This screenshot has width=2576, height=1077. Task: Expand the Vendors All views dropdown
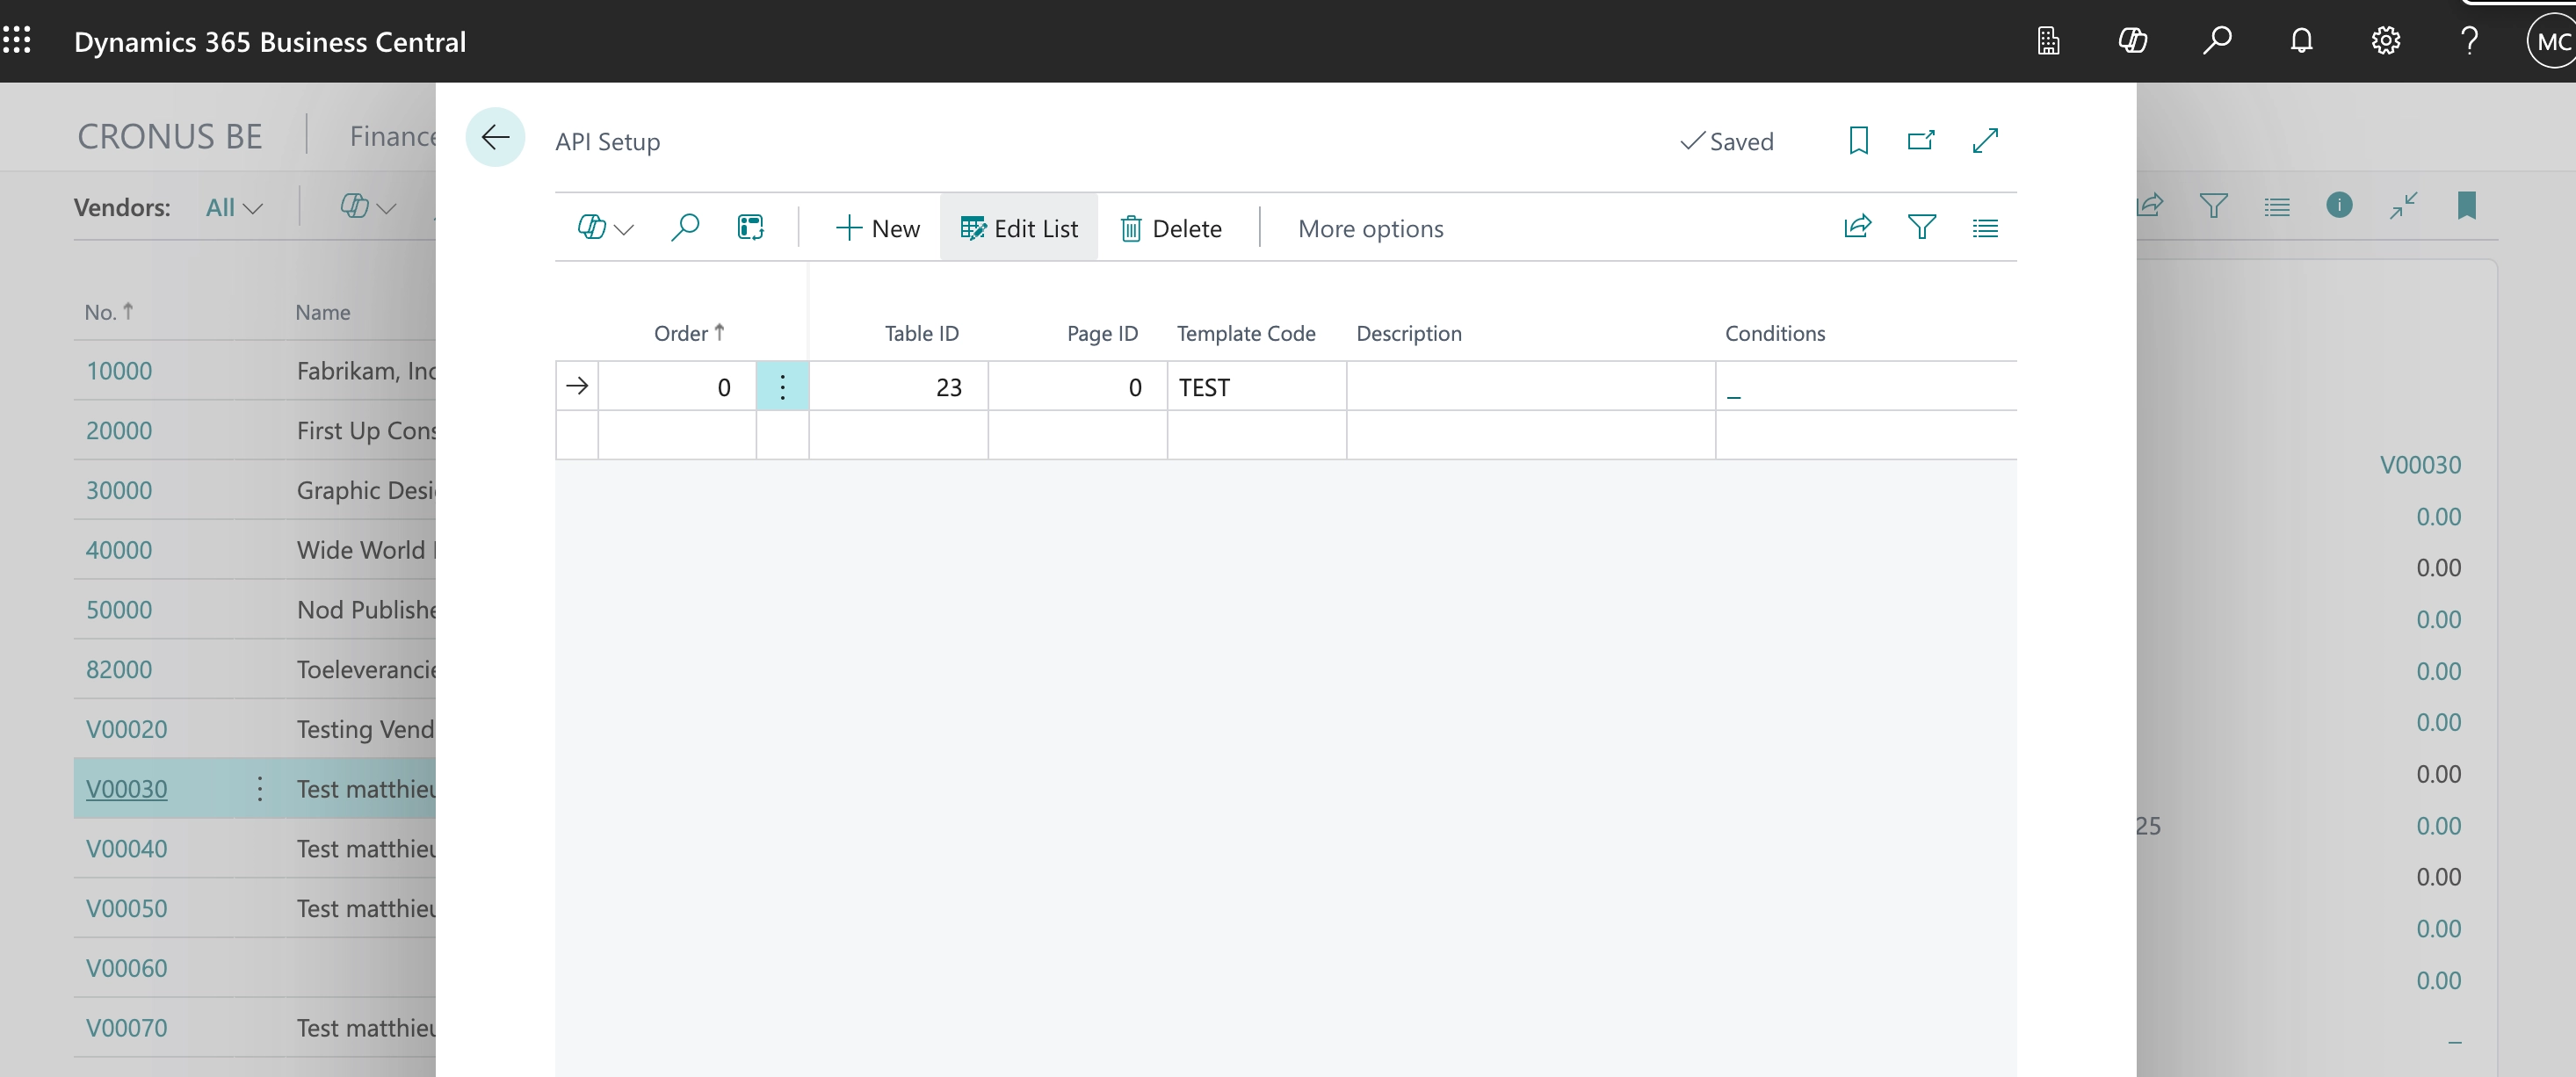[234, 208]
